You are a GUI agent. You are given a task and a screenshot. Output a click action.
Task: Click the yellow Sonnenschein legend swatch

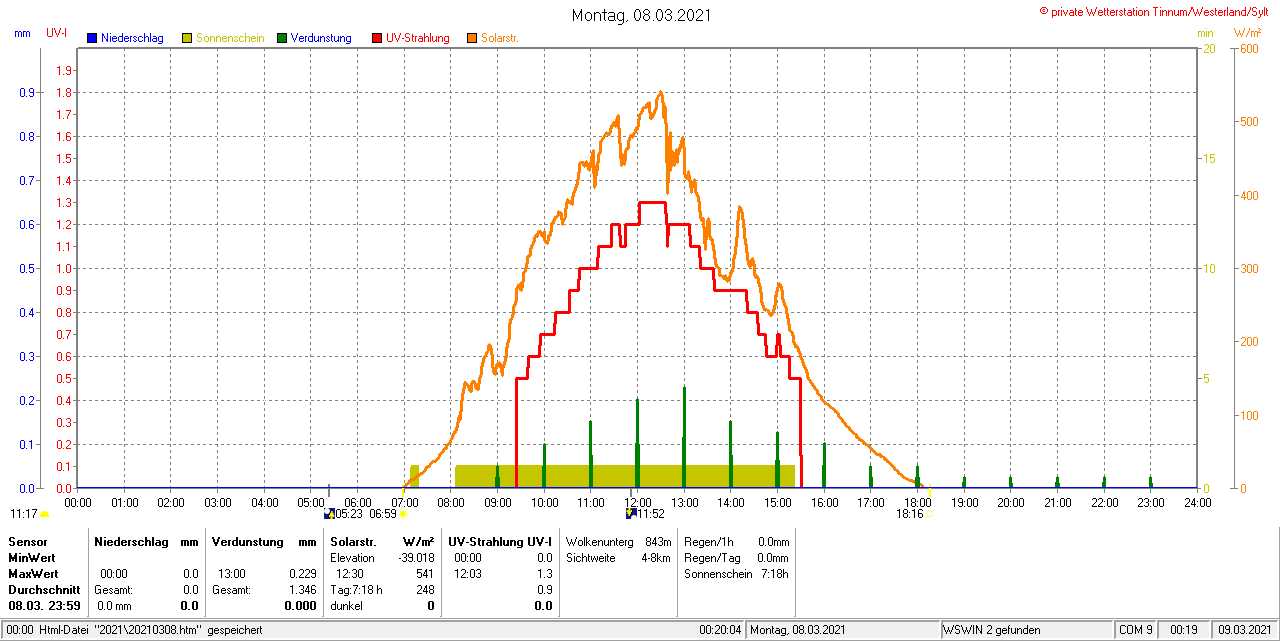pyautogui.click(x=187, y=38)
